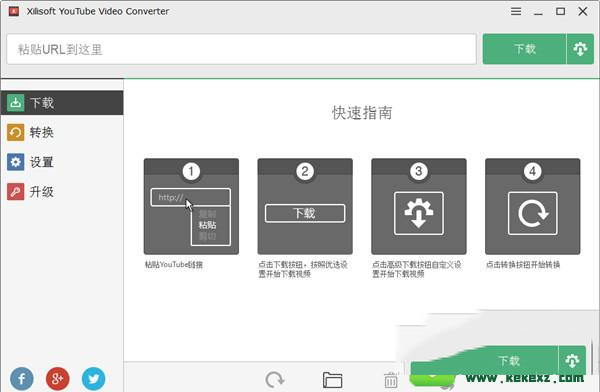Open output folder icon in bottom toolbar
600x392 pixels.
(333, 380)
